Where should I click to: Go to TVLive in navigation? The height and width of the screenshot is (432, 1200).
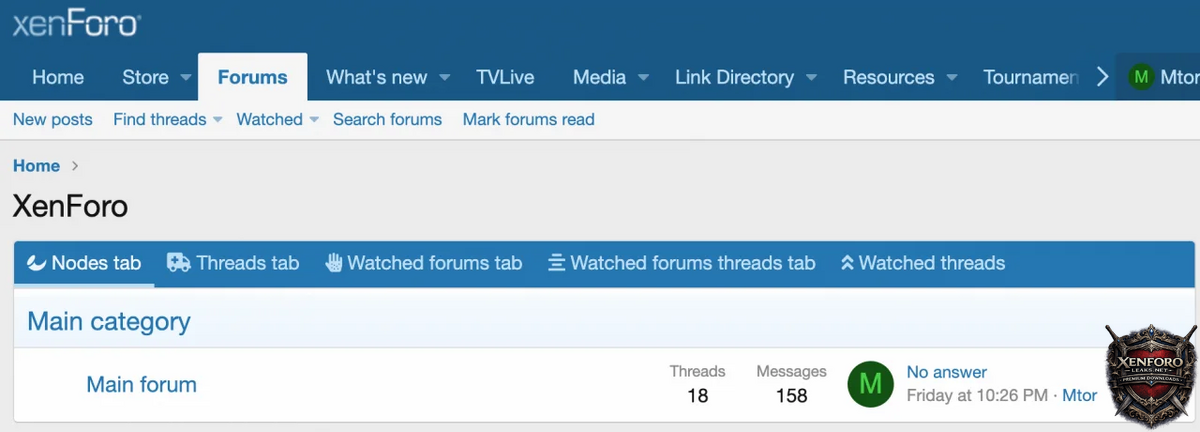tap(505, 77)
